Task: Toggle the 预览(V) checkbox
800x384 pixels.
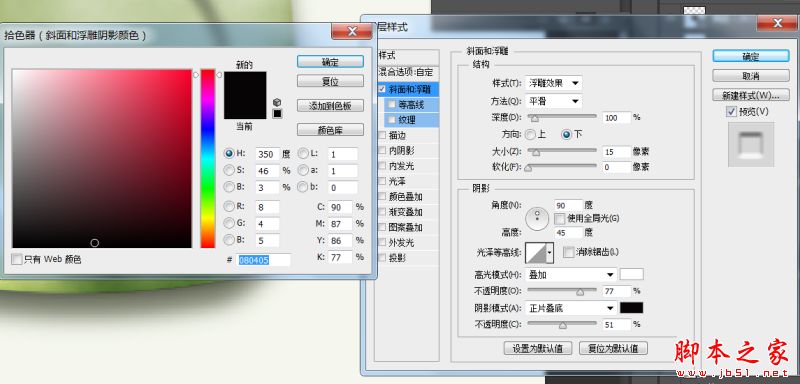Action: (732, 112)
